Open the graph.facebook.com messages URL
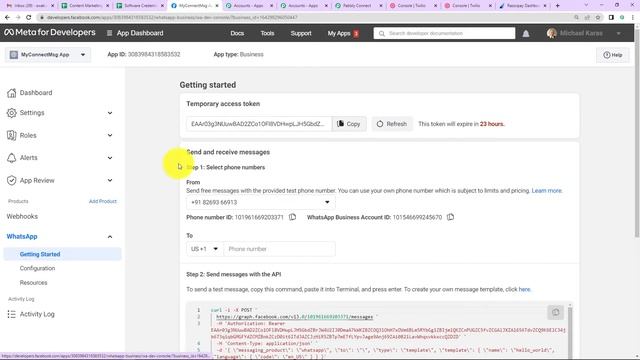The height and width of the screenshot is (360, 640). 294,317
